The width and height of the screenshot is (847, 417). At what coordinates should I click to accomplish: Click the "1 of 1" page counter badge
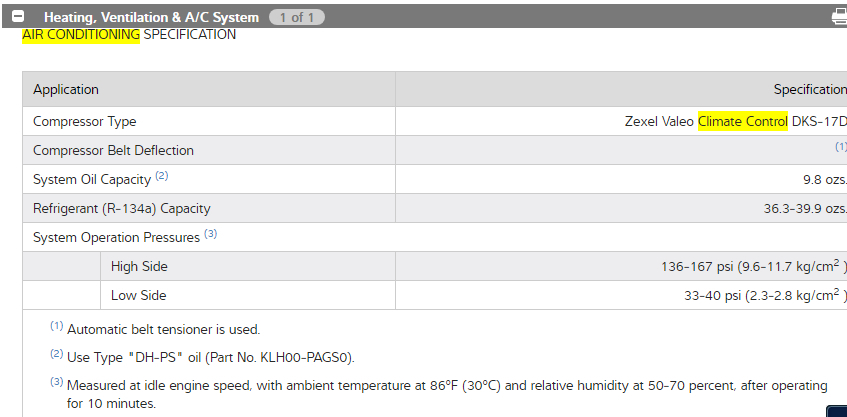click(296, 17)
